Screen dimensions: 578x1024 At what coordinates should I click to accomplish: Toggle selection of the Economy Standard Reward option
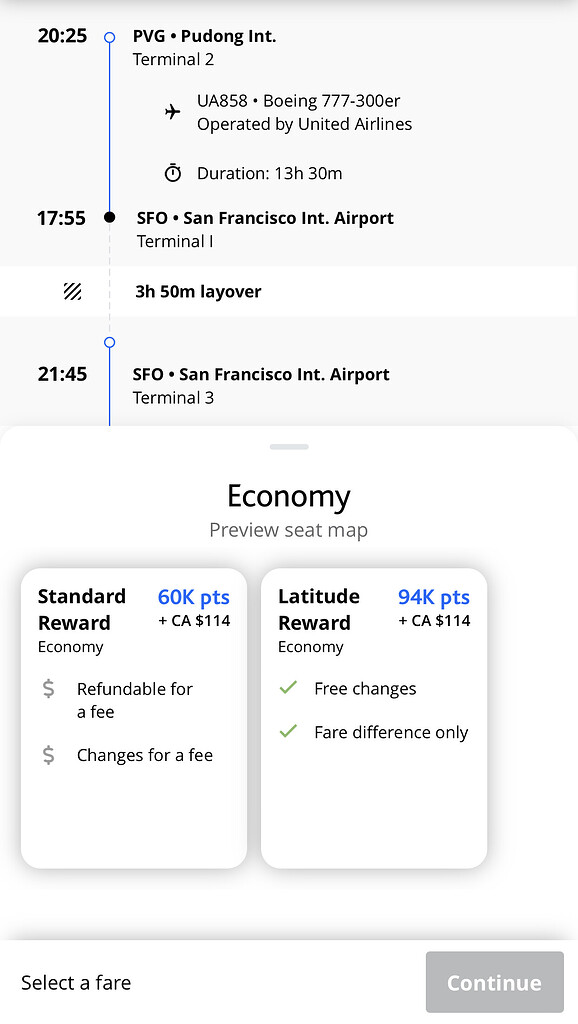pyautogui.click(x=133, y=717)
